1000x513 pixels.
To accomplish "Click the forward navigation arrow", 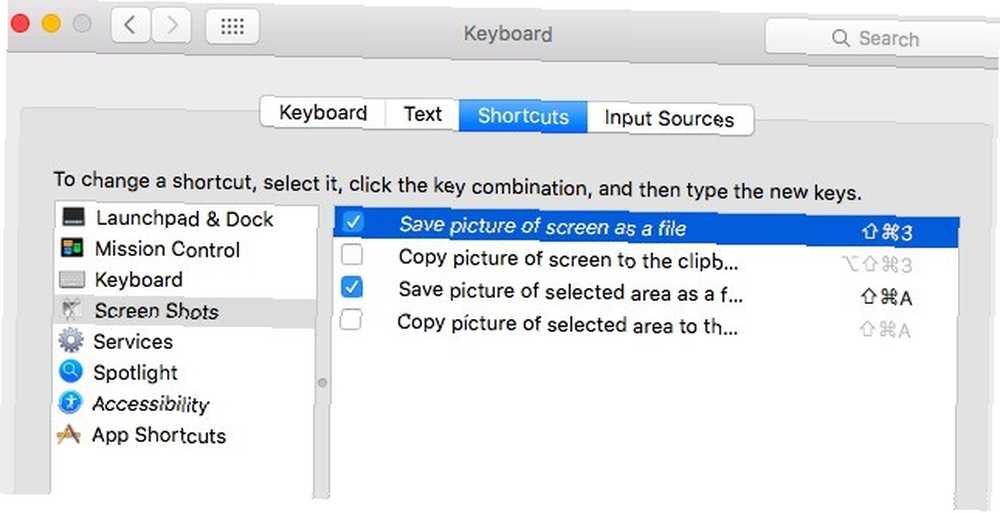I will click(171, 26).
